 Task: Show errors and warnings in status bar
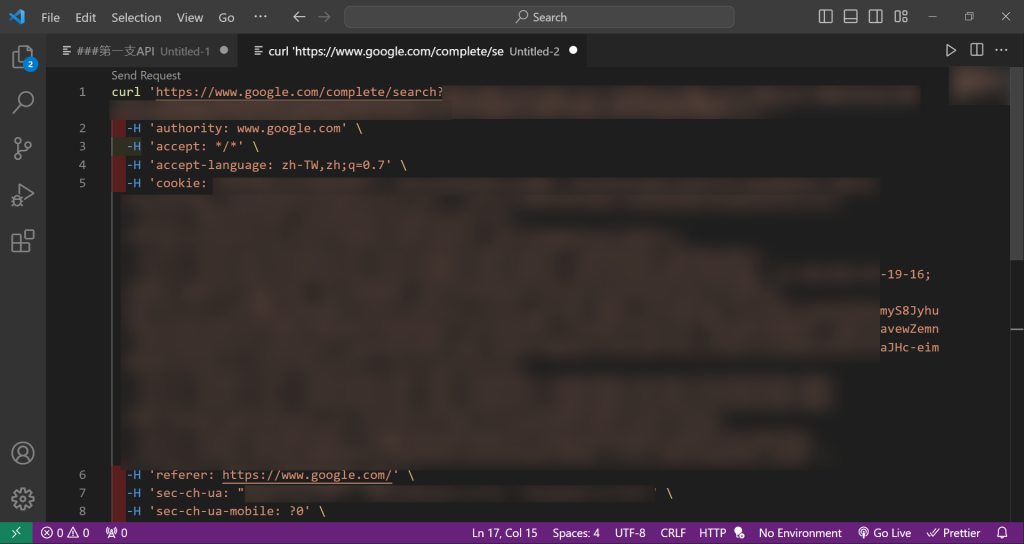point(65,533)
